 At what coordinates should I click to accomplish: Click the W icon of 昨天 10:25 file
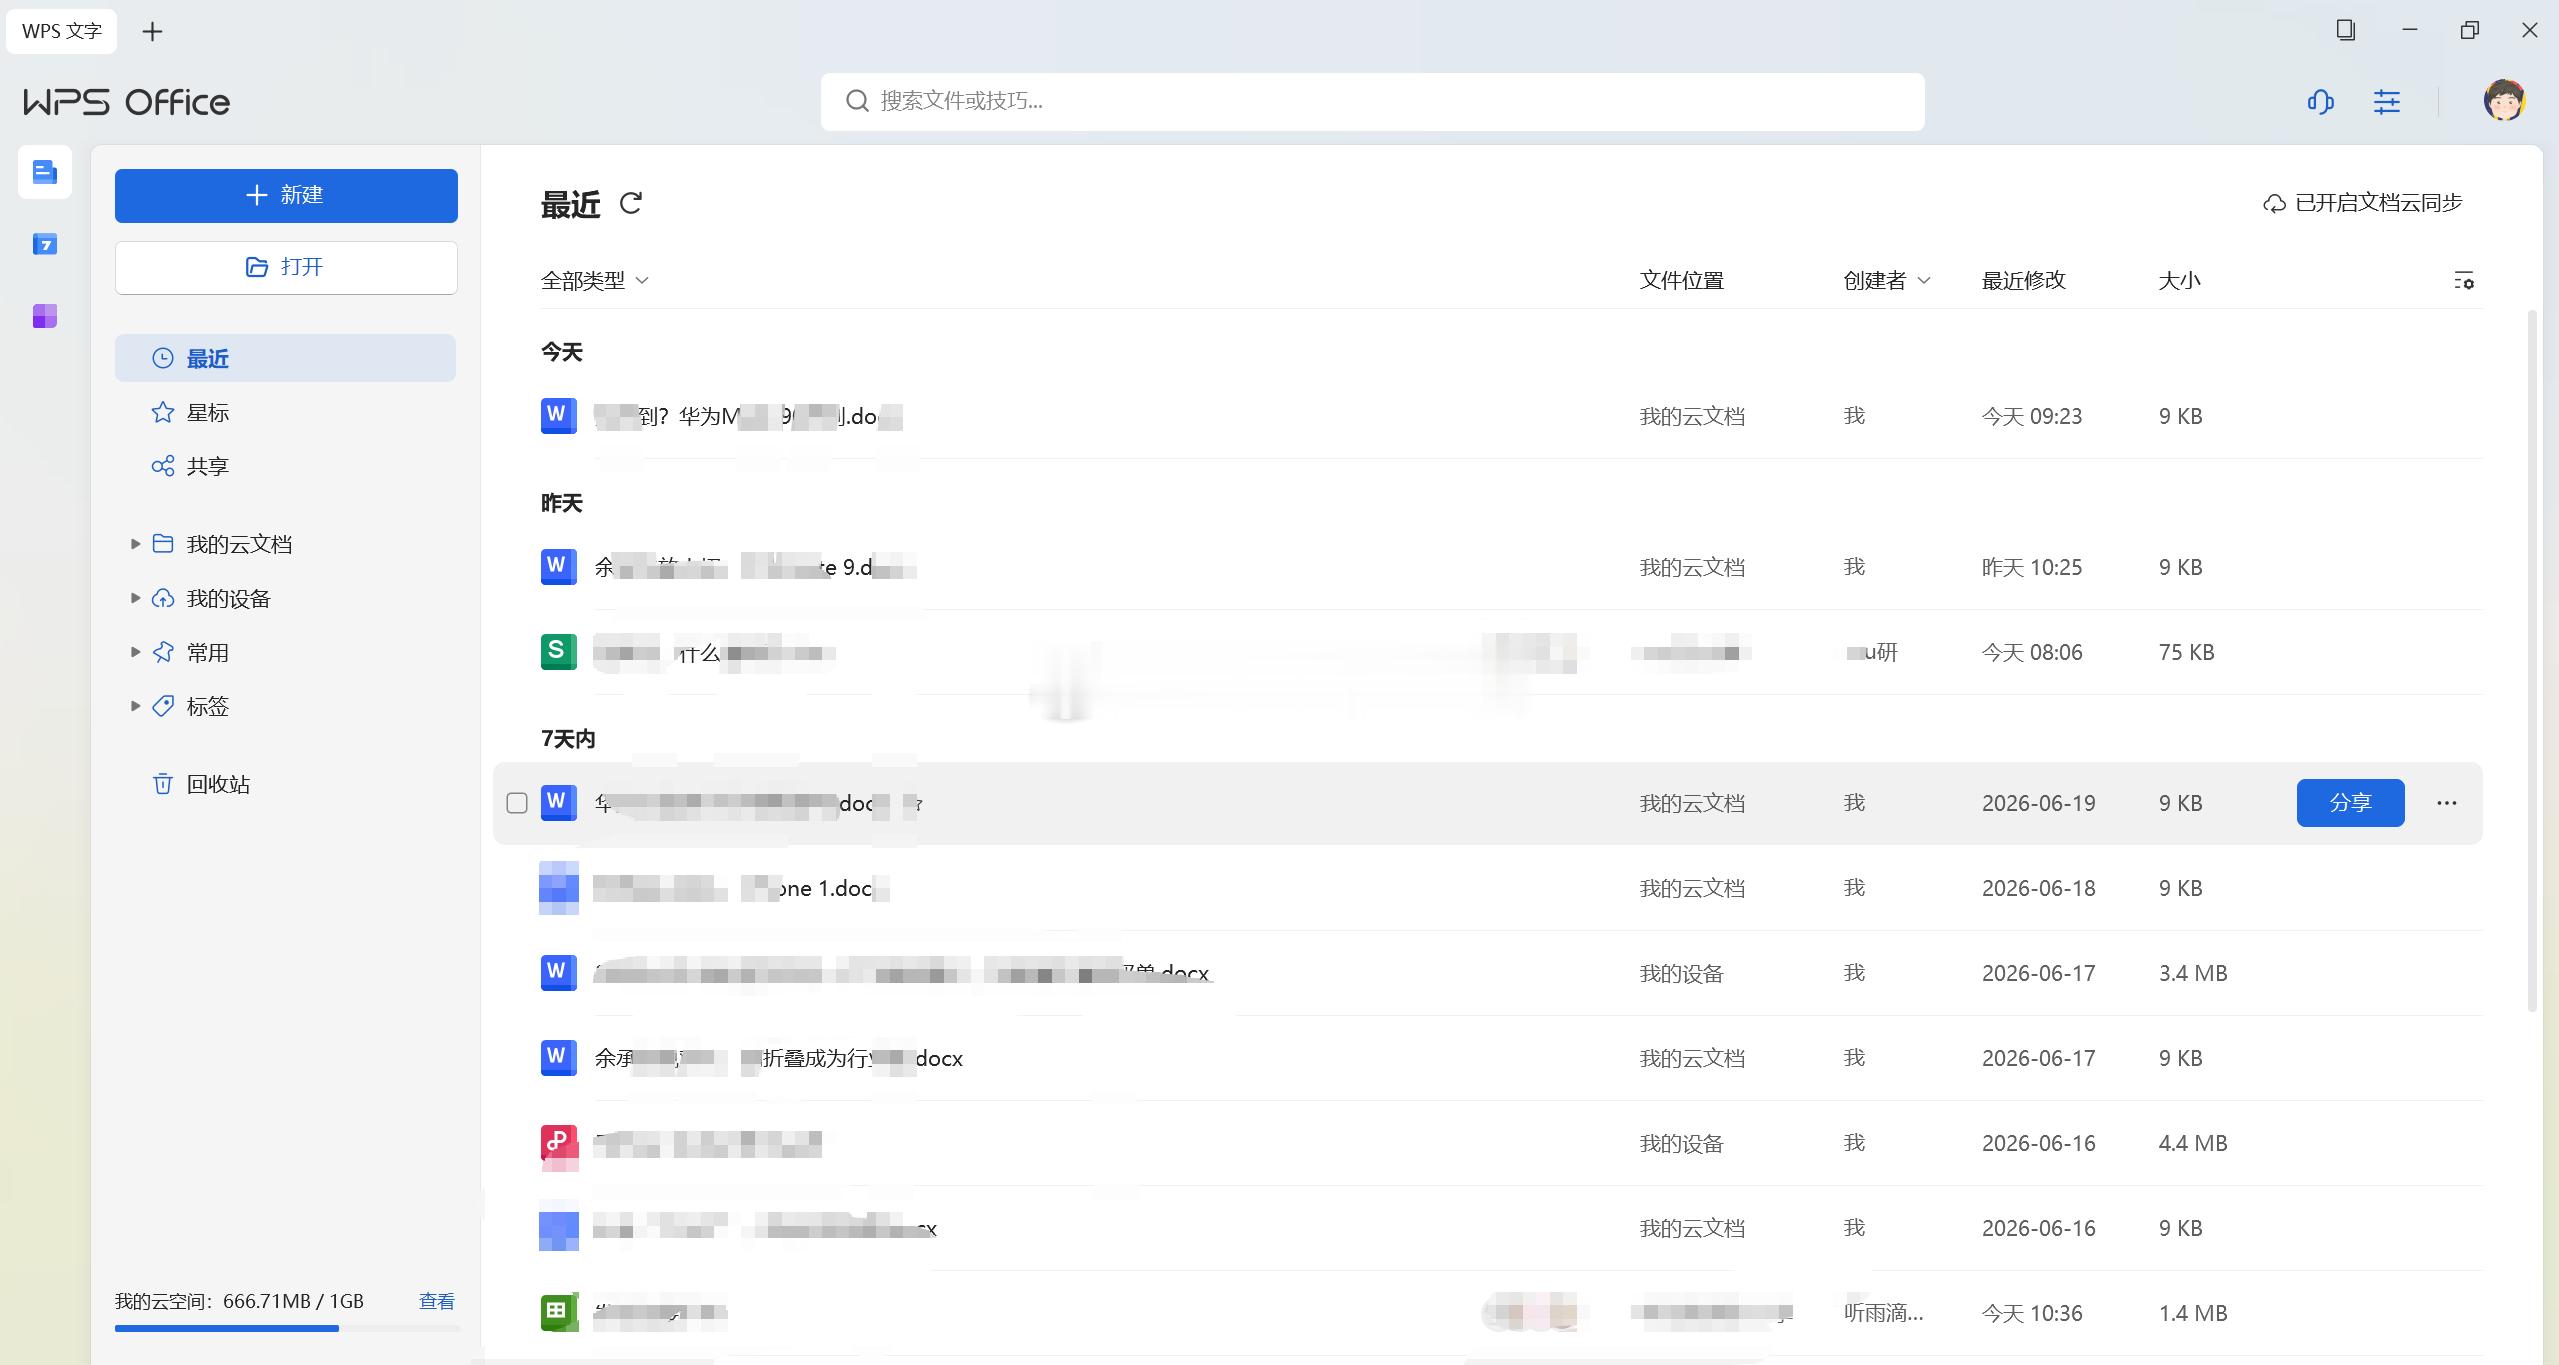point(558,567)
